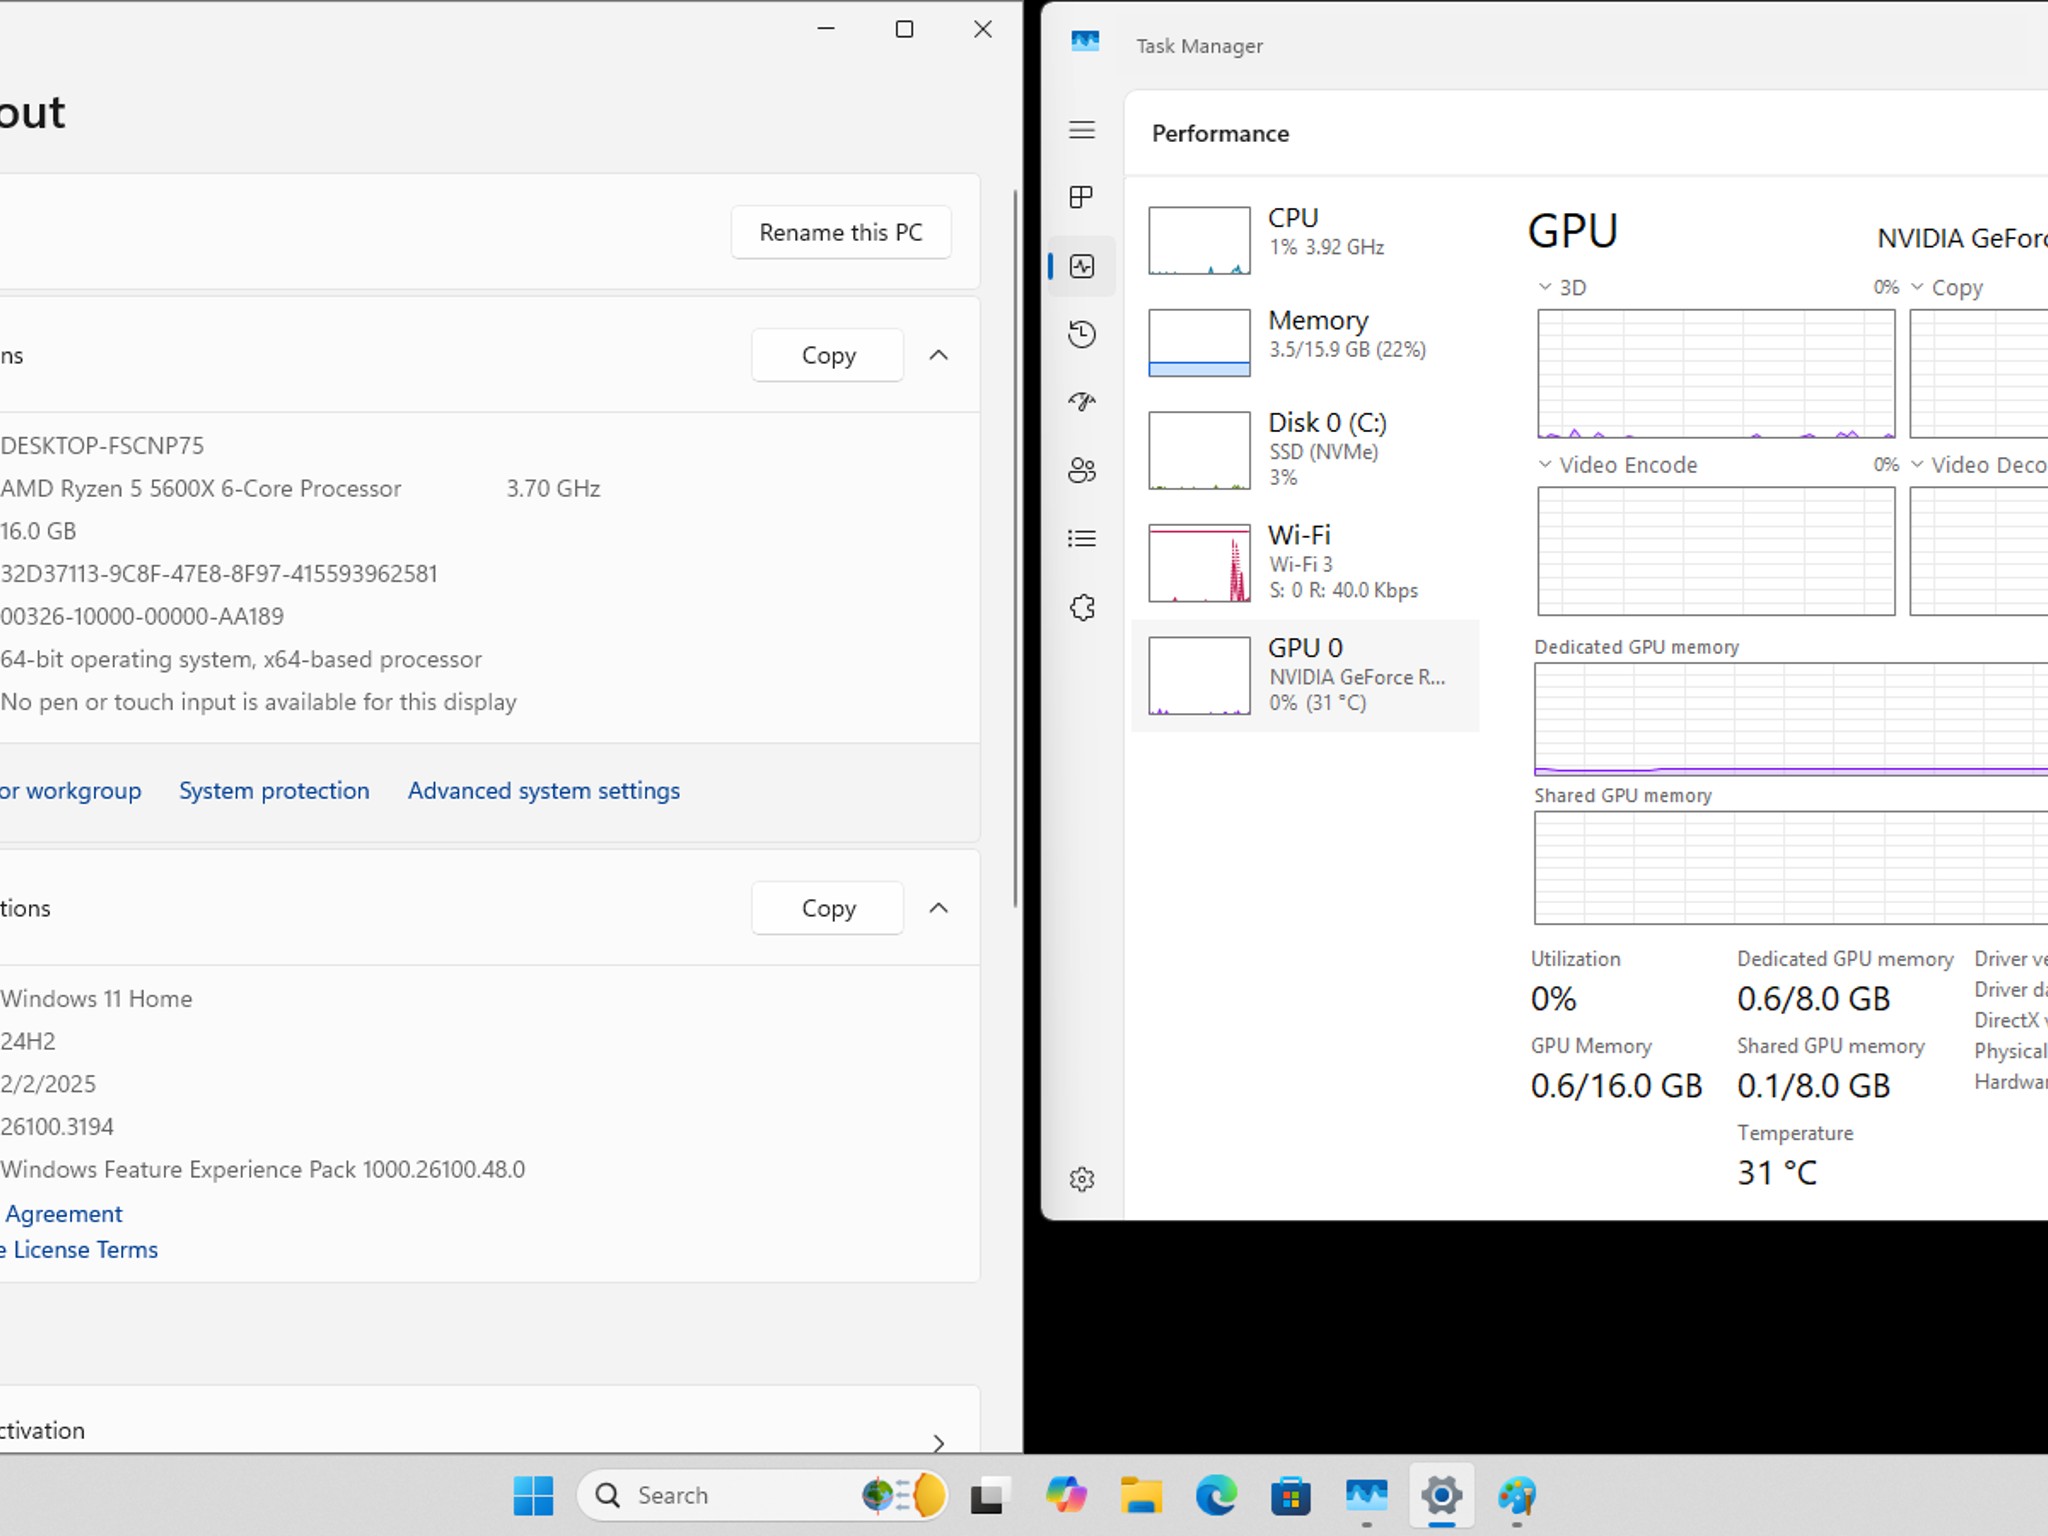This screenshot has width=2048, height=1536.
Task: Collapse the Copy graph section
Action: pos(1917,287)
